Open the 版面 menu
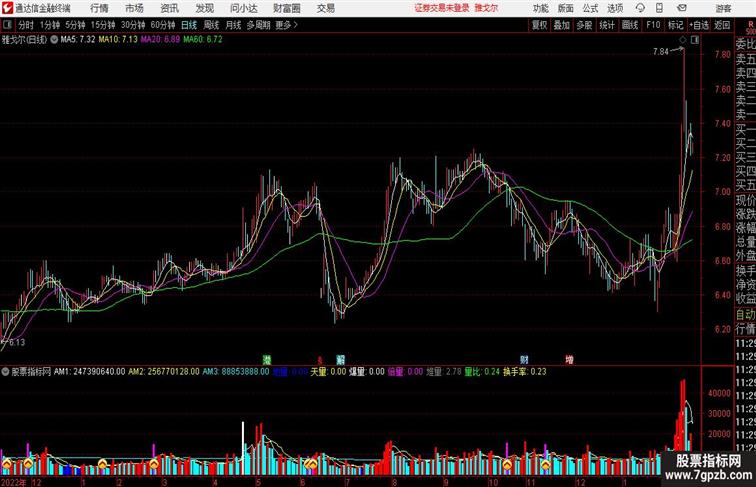 click(566, 8)
